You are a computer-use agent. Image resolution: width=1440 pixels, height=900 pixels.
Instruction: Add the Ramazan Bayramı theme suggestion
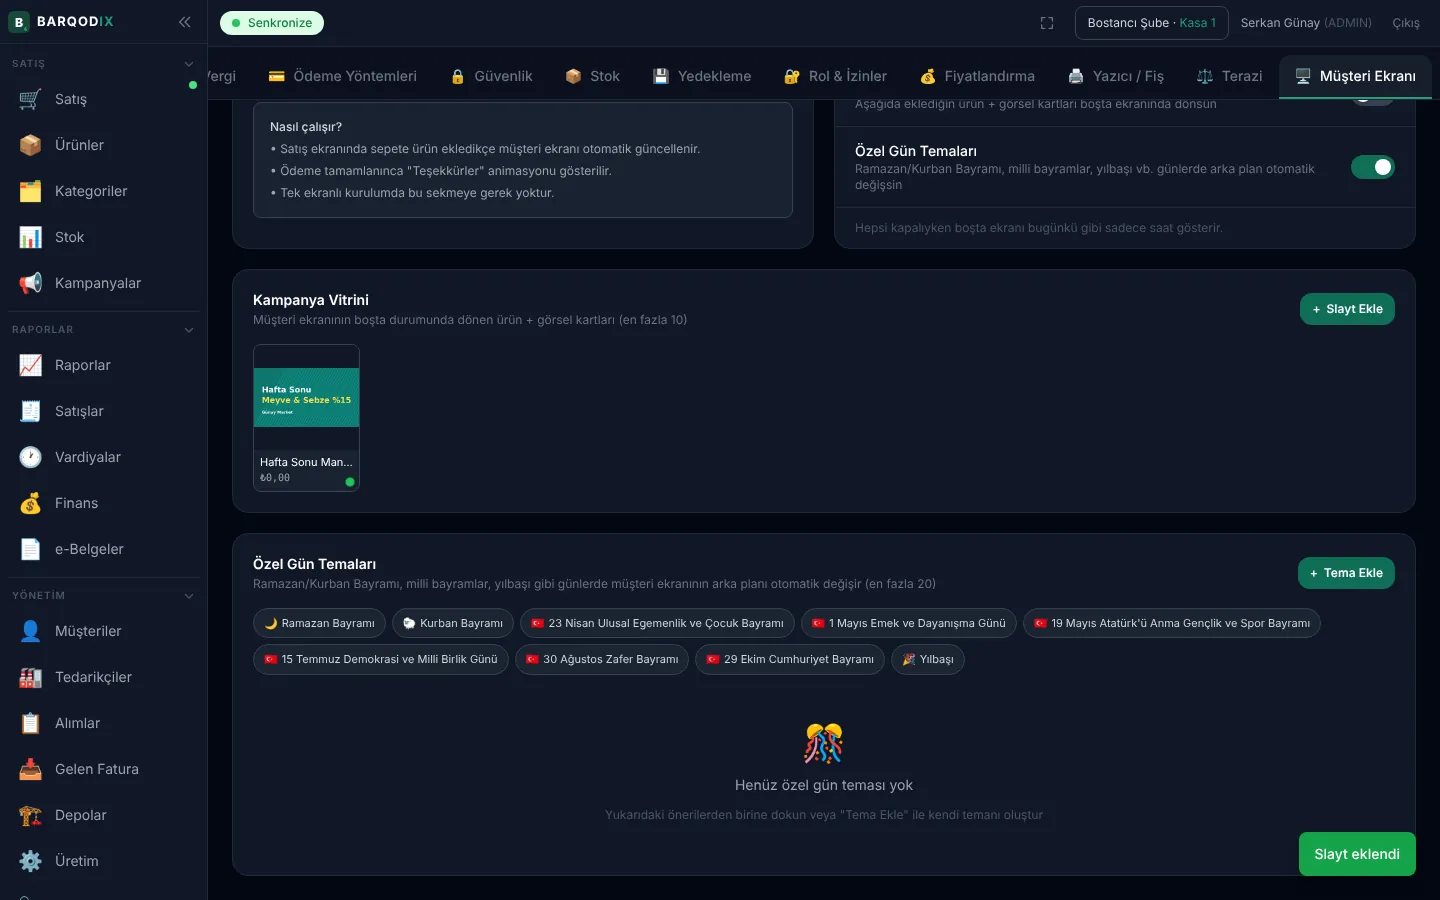(319, 623)
